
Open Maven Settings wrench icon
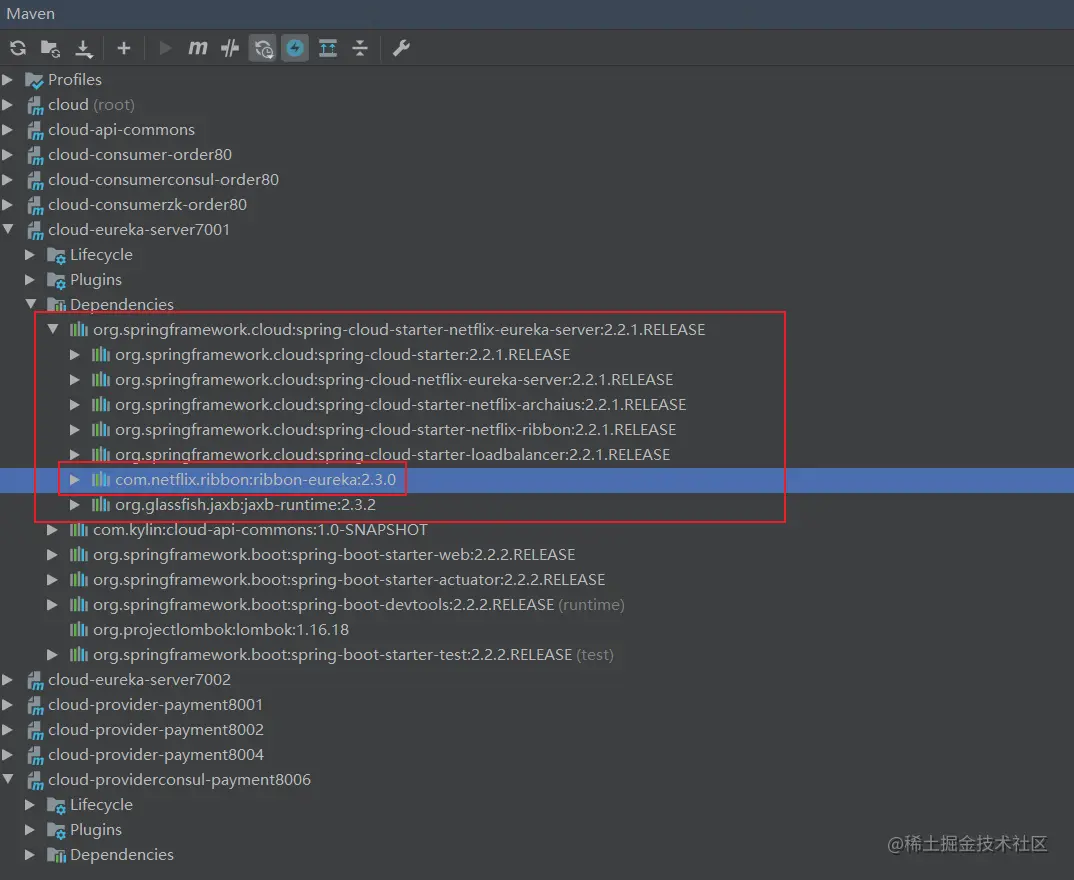[x=401, y=48]
